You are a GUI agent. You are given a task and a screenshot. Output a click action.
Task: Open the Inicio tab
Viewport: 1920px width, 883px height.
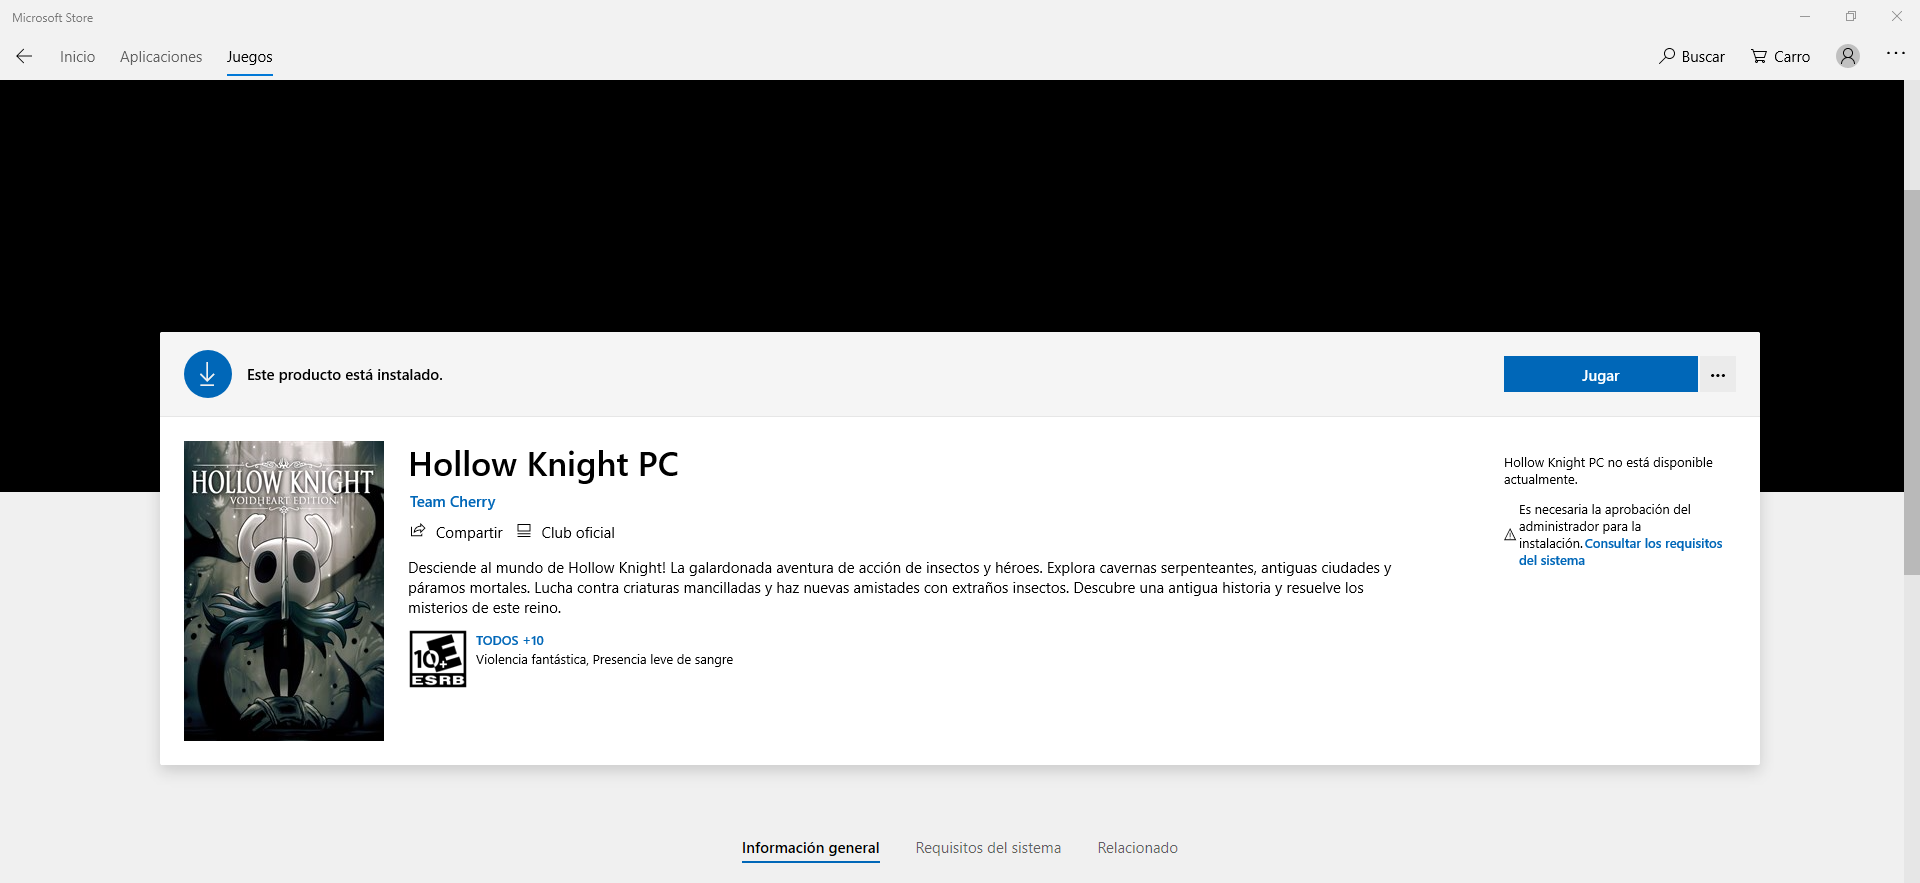point(77,57)
